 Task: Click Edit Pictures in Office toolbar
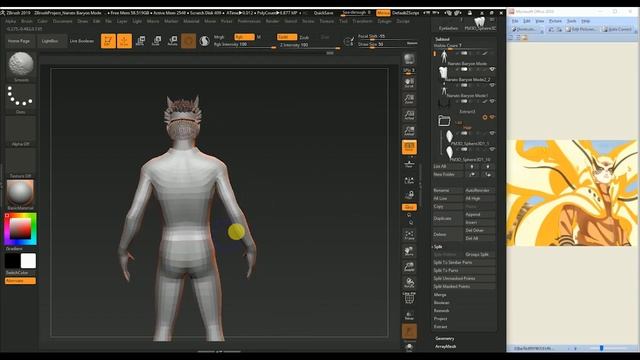coord(581,29)
